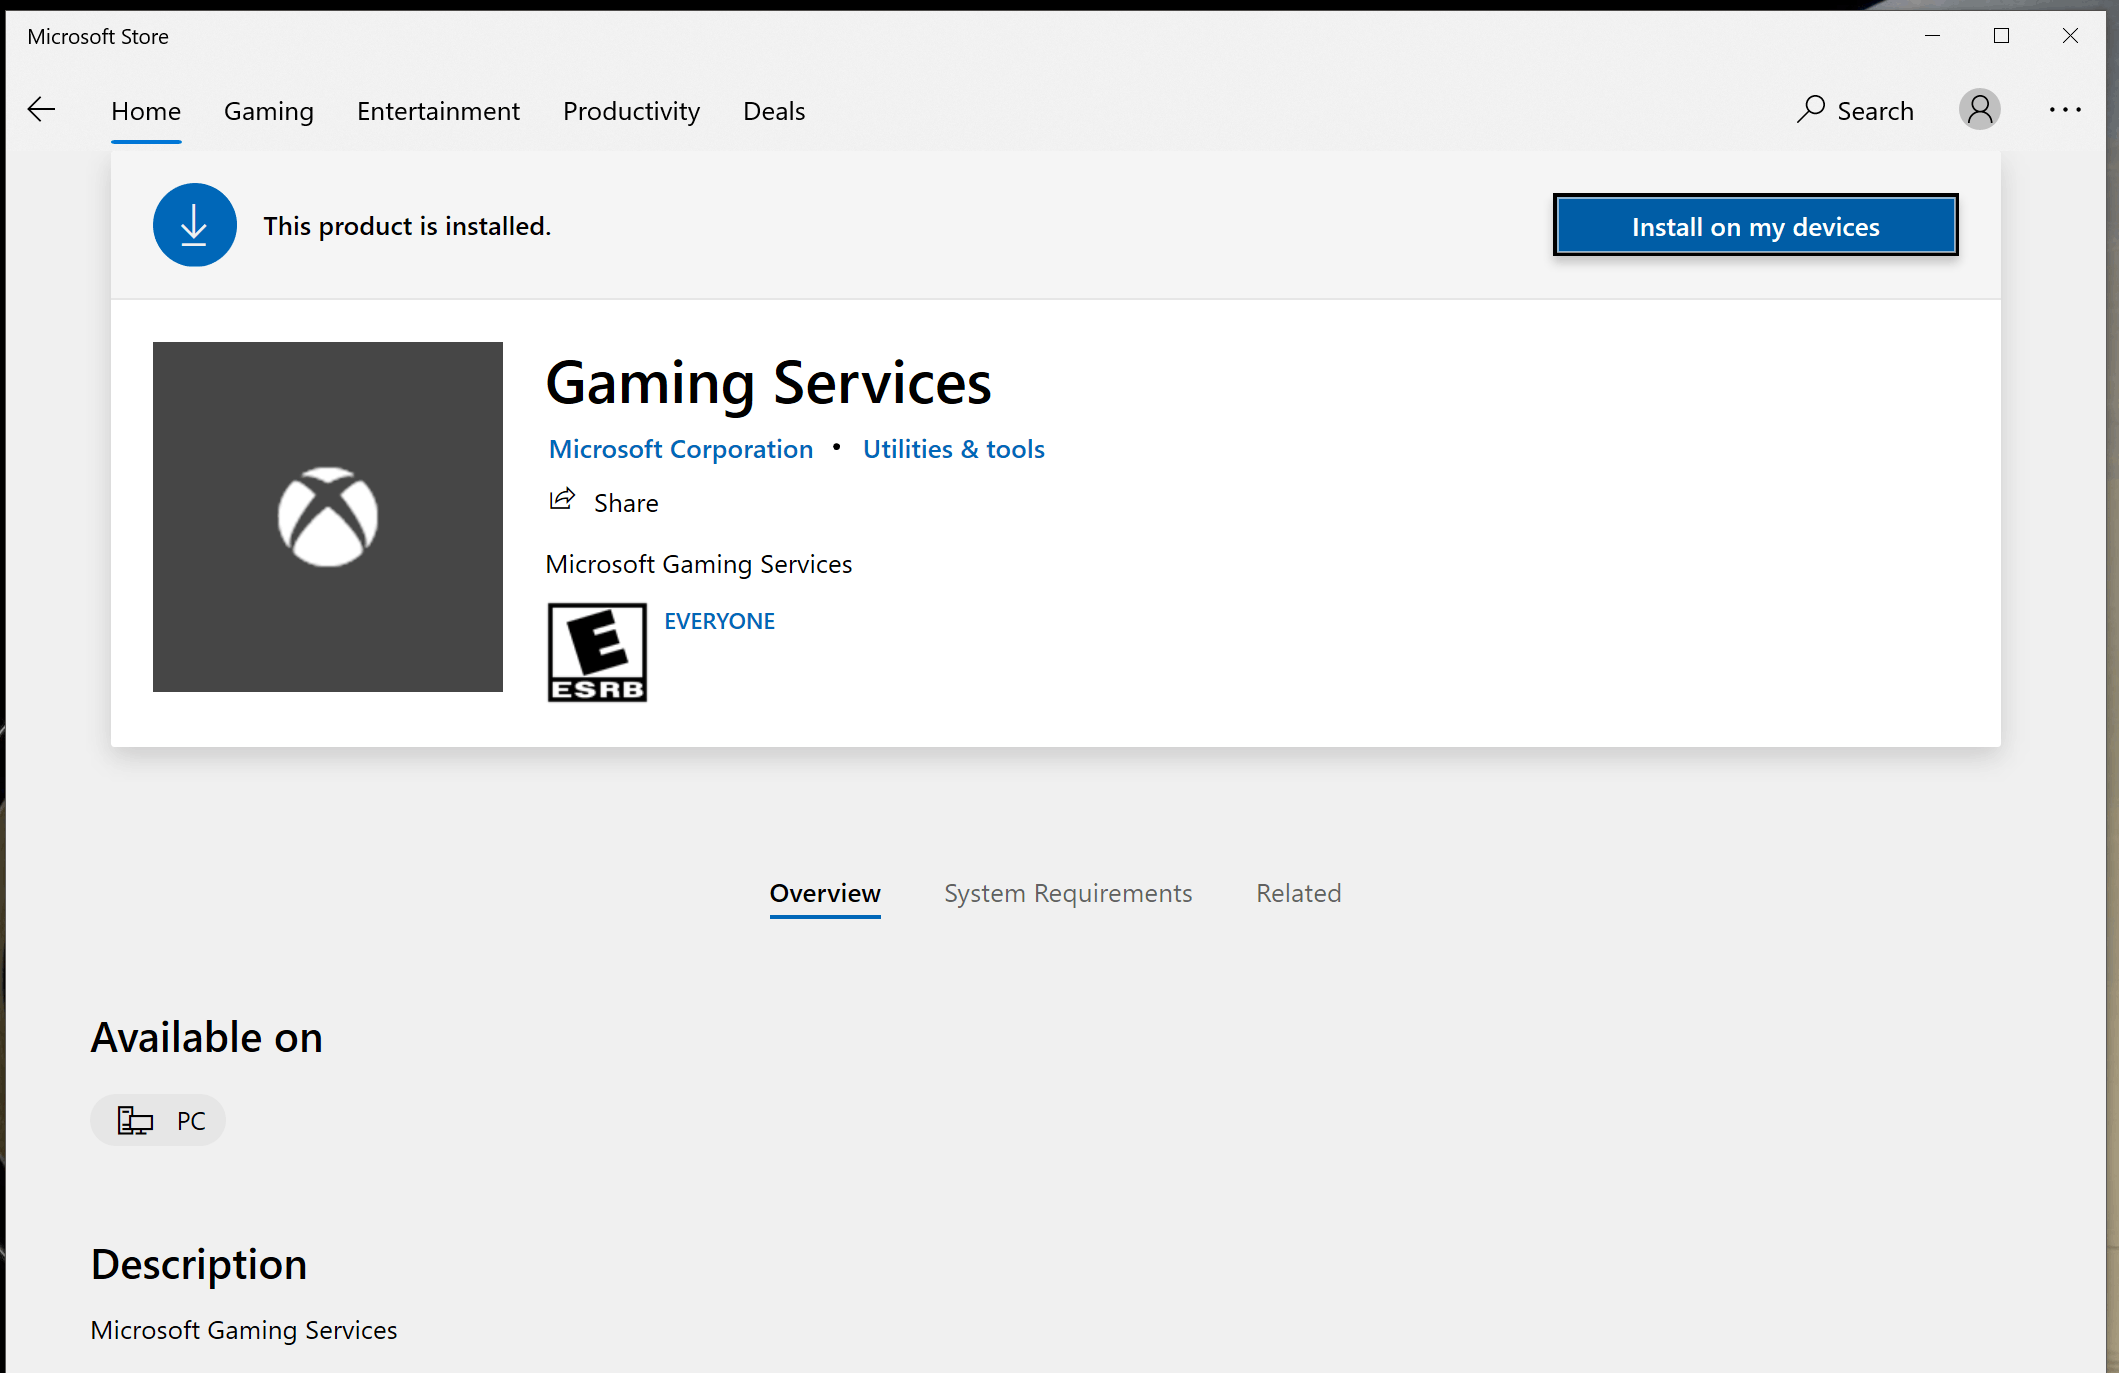This screenshot has width=2119, height=1373.
Task: Switch to the Home tab
Action: click(146, 111)
